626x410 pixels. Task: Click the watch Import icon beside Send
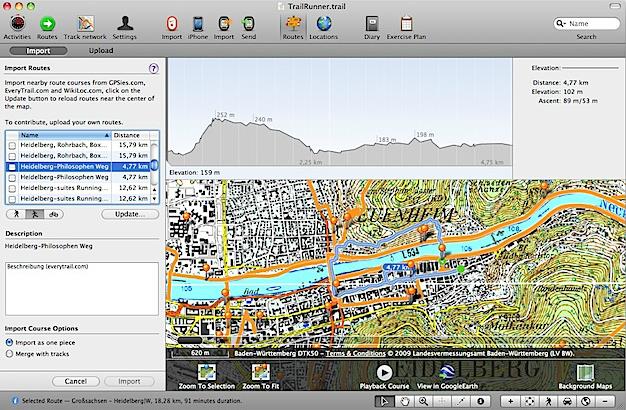tap(224, 24)
